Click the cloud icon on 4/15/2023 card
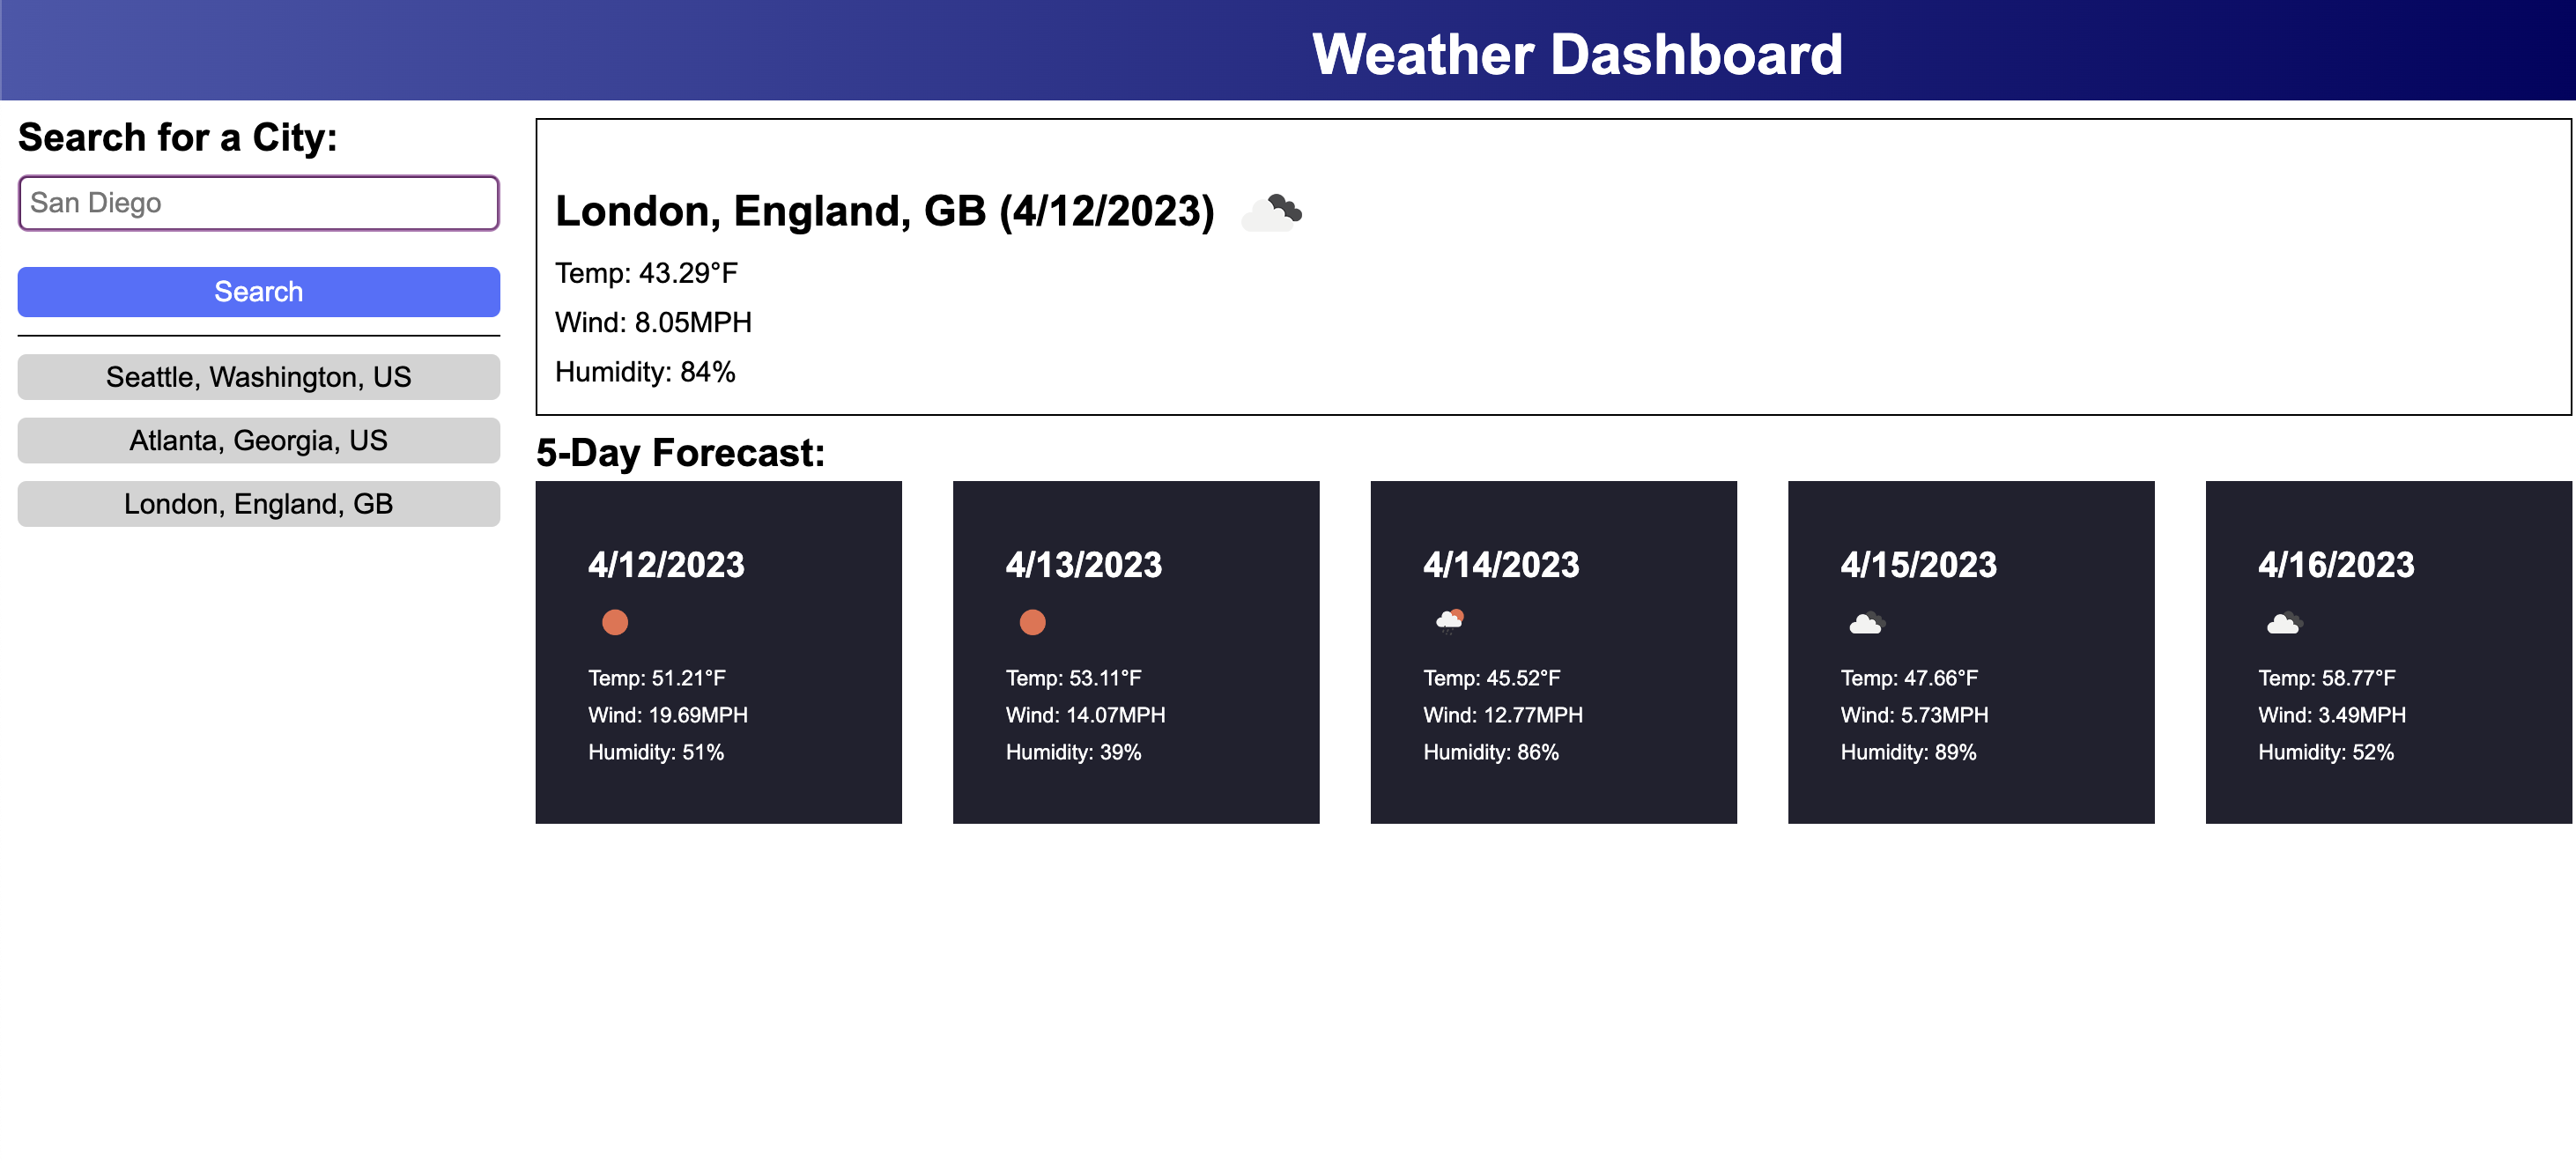 click(x=1866, y=623)
